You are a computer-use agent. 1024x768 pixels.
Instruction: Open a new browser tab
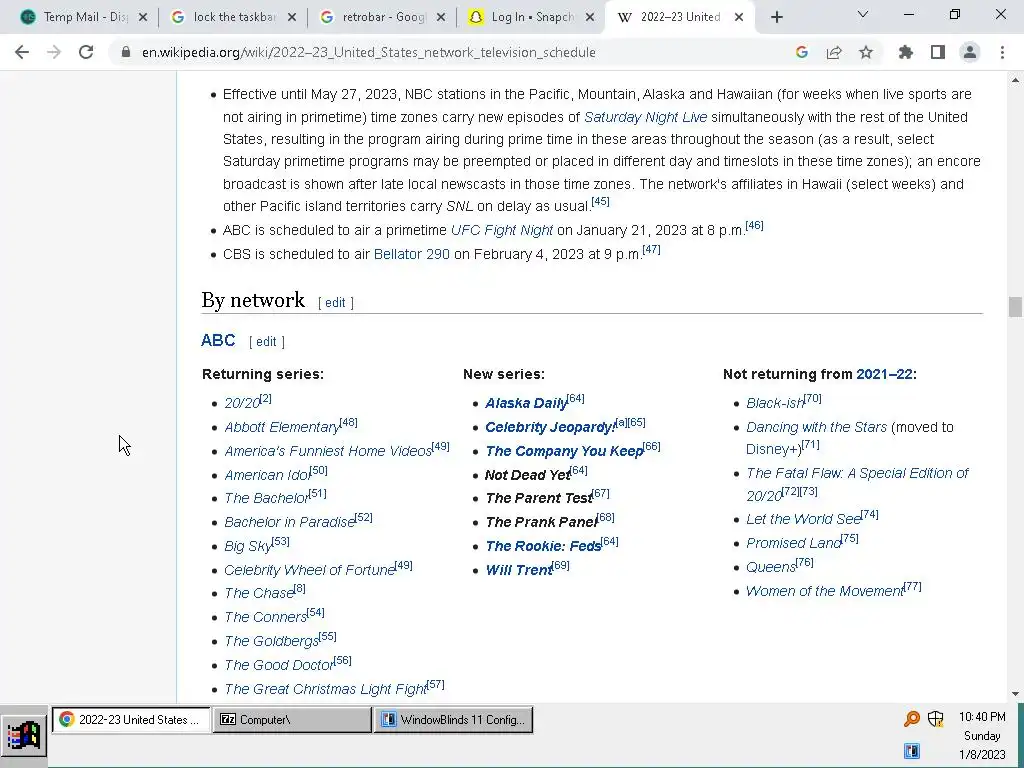pos(776,17)
